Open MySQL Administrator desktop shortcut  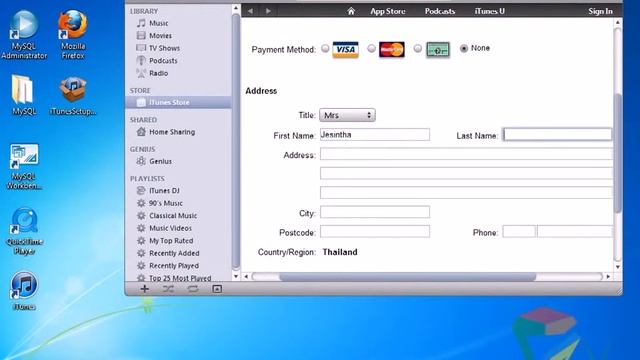click(24, 35)
